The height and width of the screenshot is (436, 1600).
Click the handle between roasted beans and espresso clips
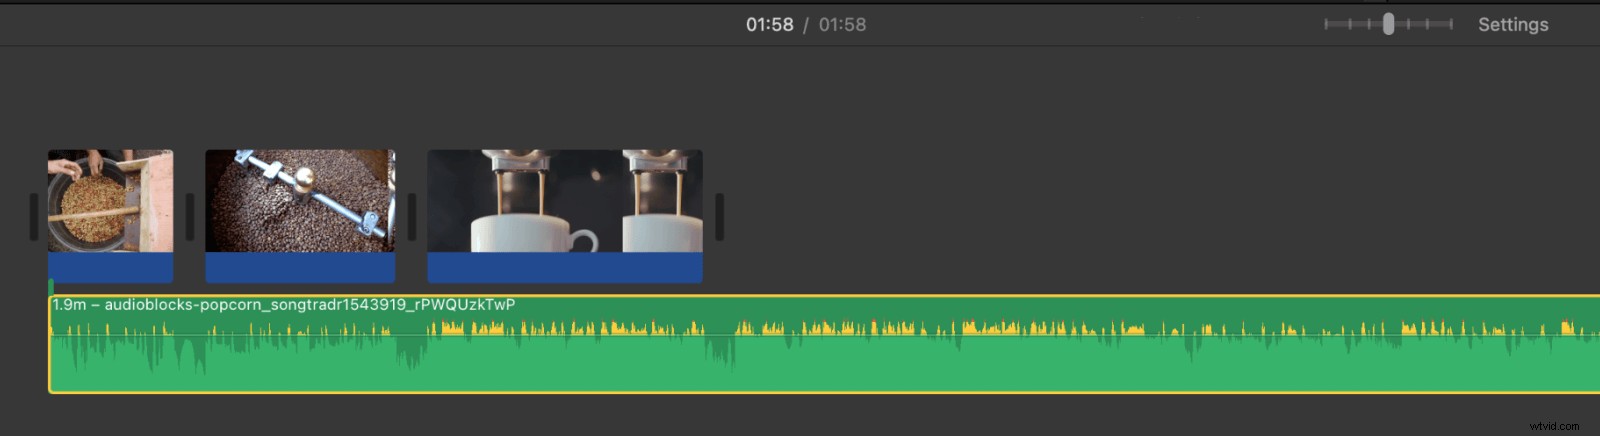point(412,216)
